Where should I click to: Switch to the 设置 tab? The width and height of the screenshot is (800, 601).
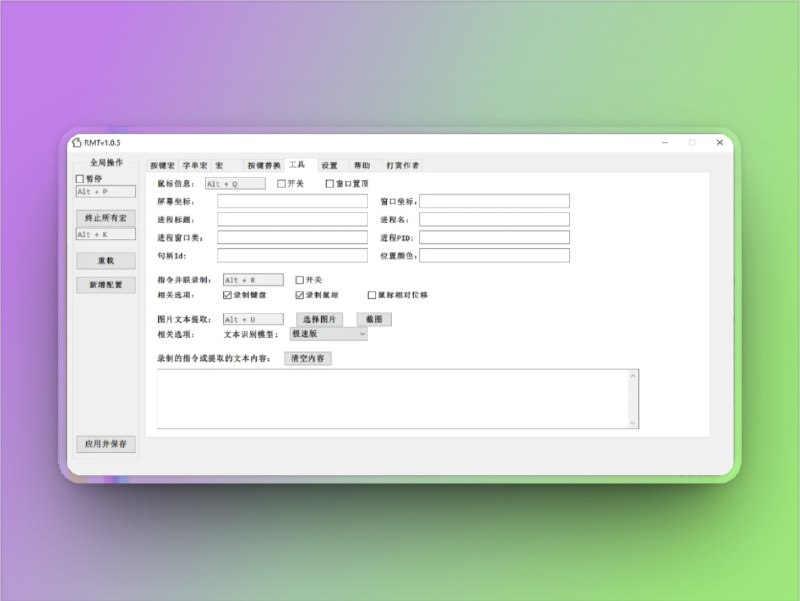coord(332,164)
